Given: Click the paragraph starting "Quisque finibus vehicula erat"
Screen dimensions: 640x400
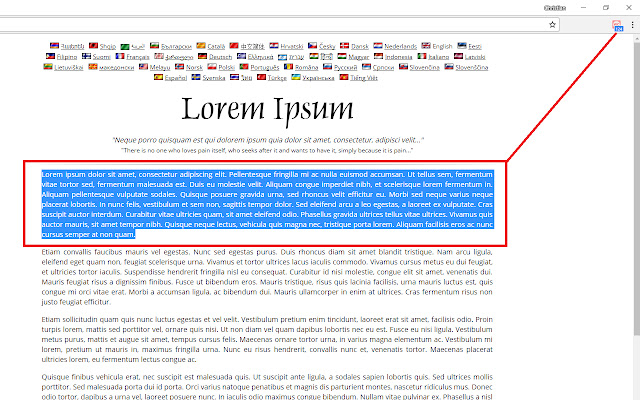Looking at the screenshot, I should coord(267,387).
